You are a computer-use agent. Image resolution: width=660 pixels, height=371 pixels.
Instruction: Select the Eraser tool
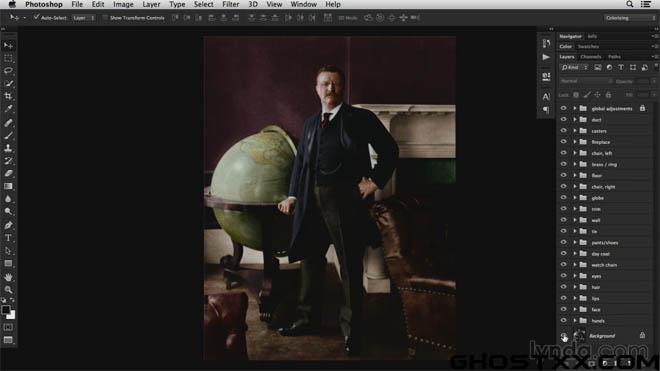click(8, 173)
